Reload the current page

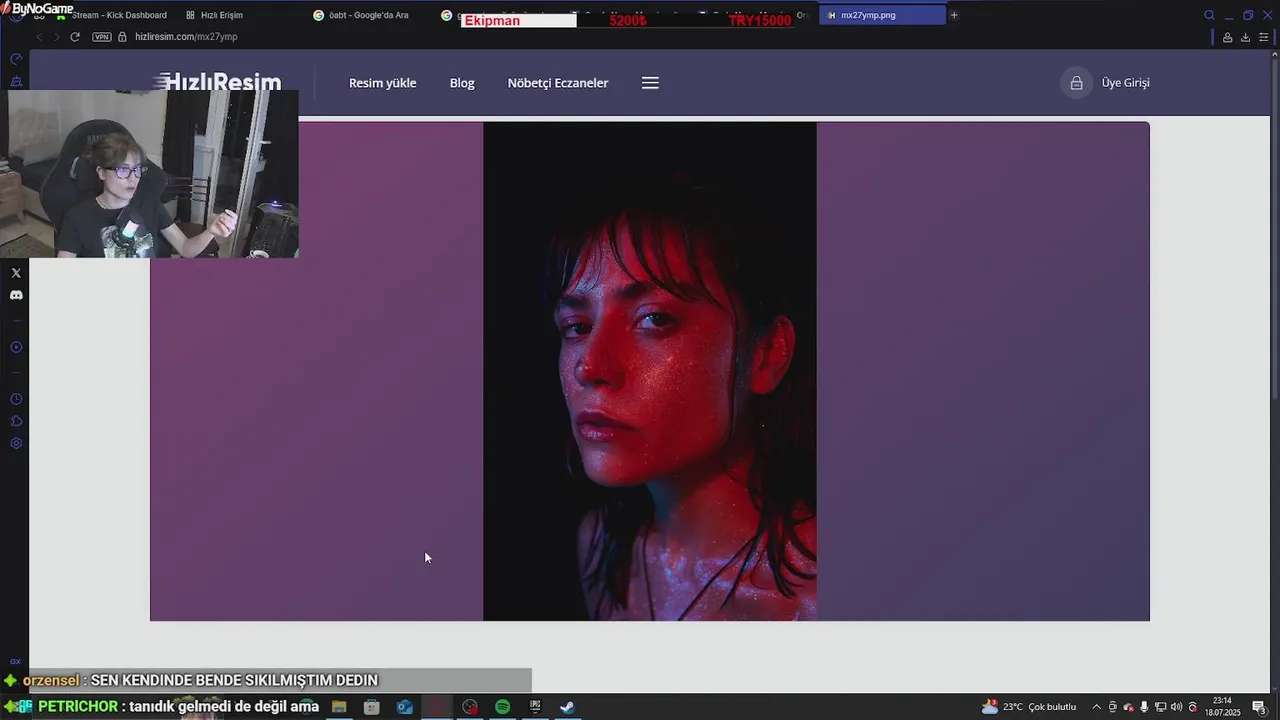point(74,37)
